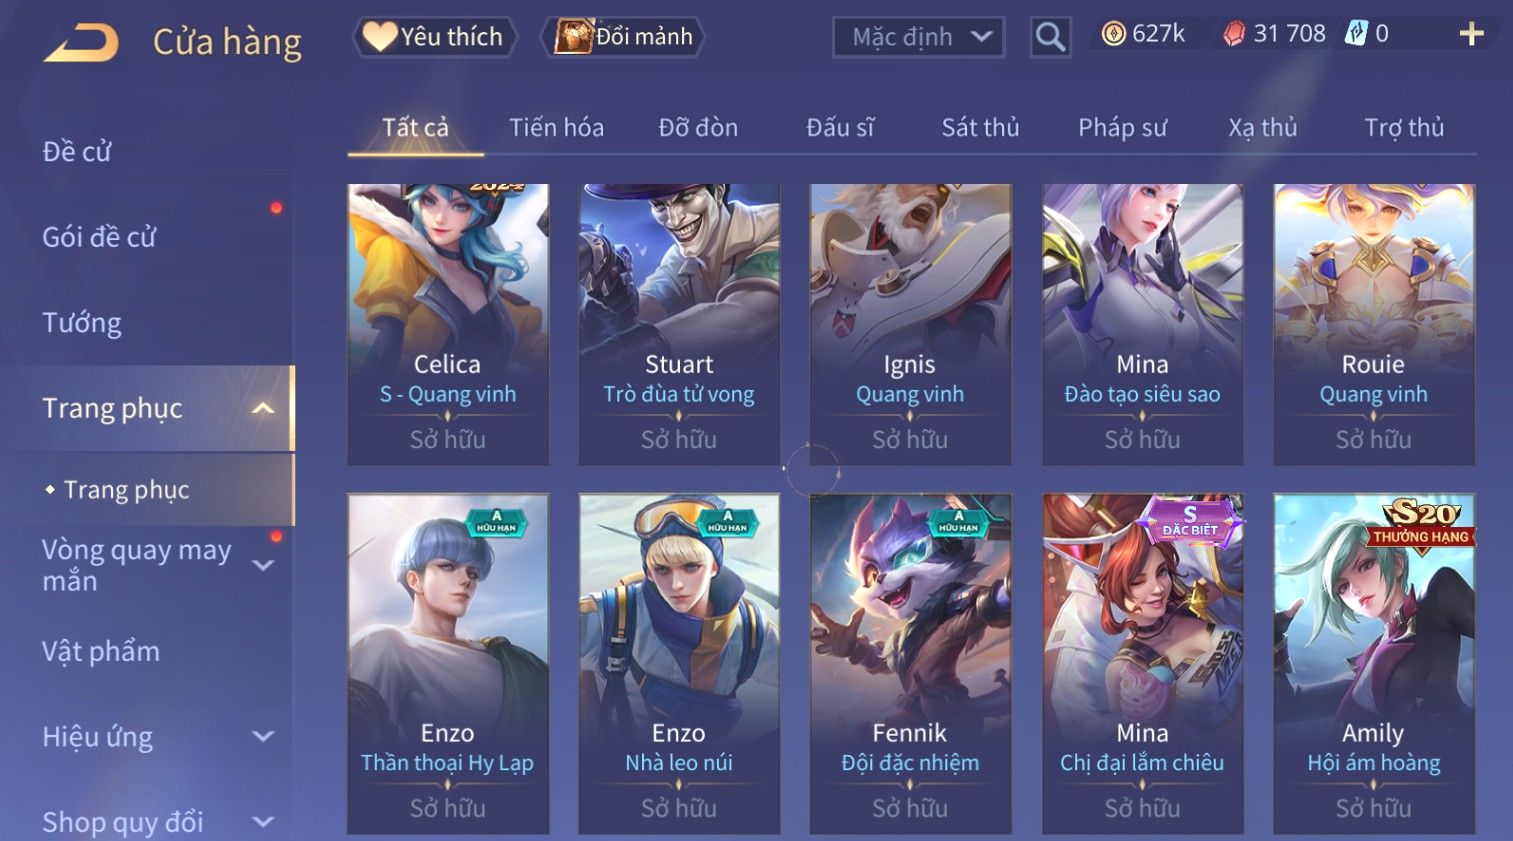Open the search magnifier icon

click(x=1050, y=37)
